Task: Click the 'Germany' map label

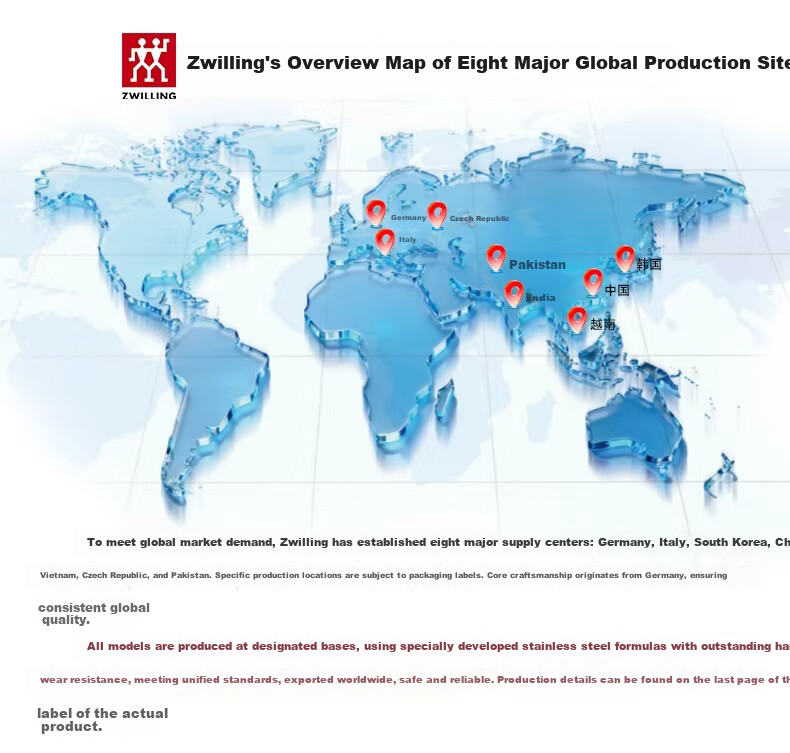Action: click(x=409, y=218)
